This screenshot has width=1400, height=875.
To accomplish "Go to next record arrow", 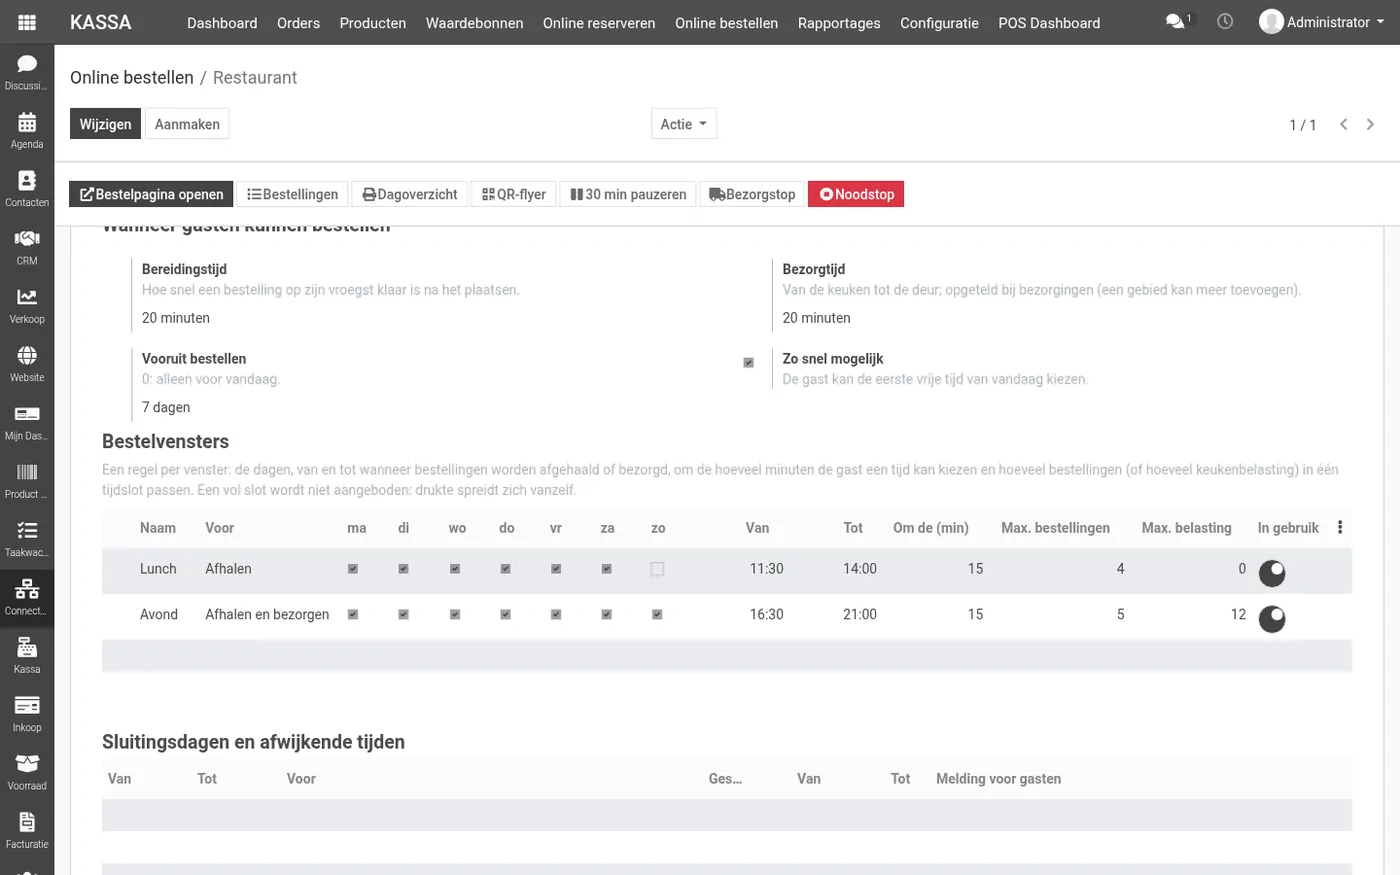I will pos(1370,124).
